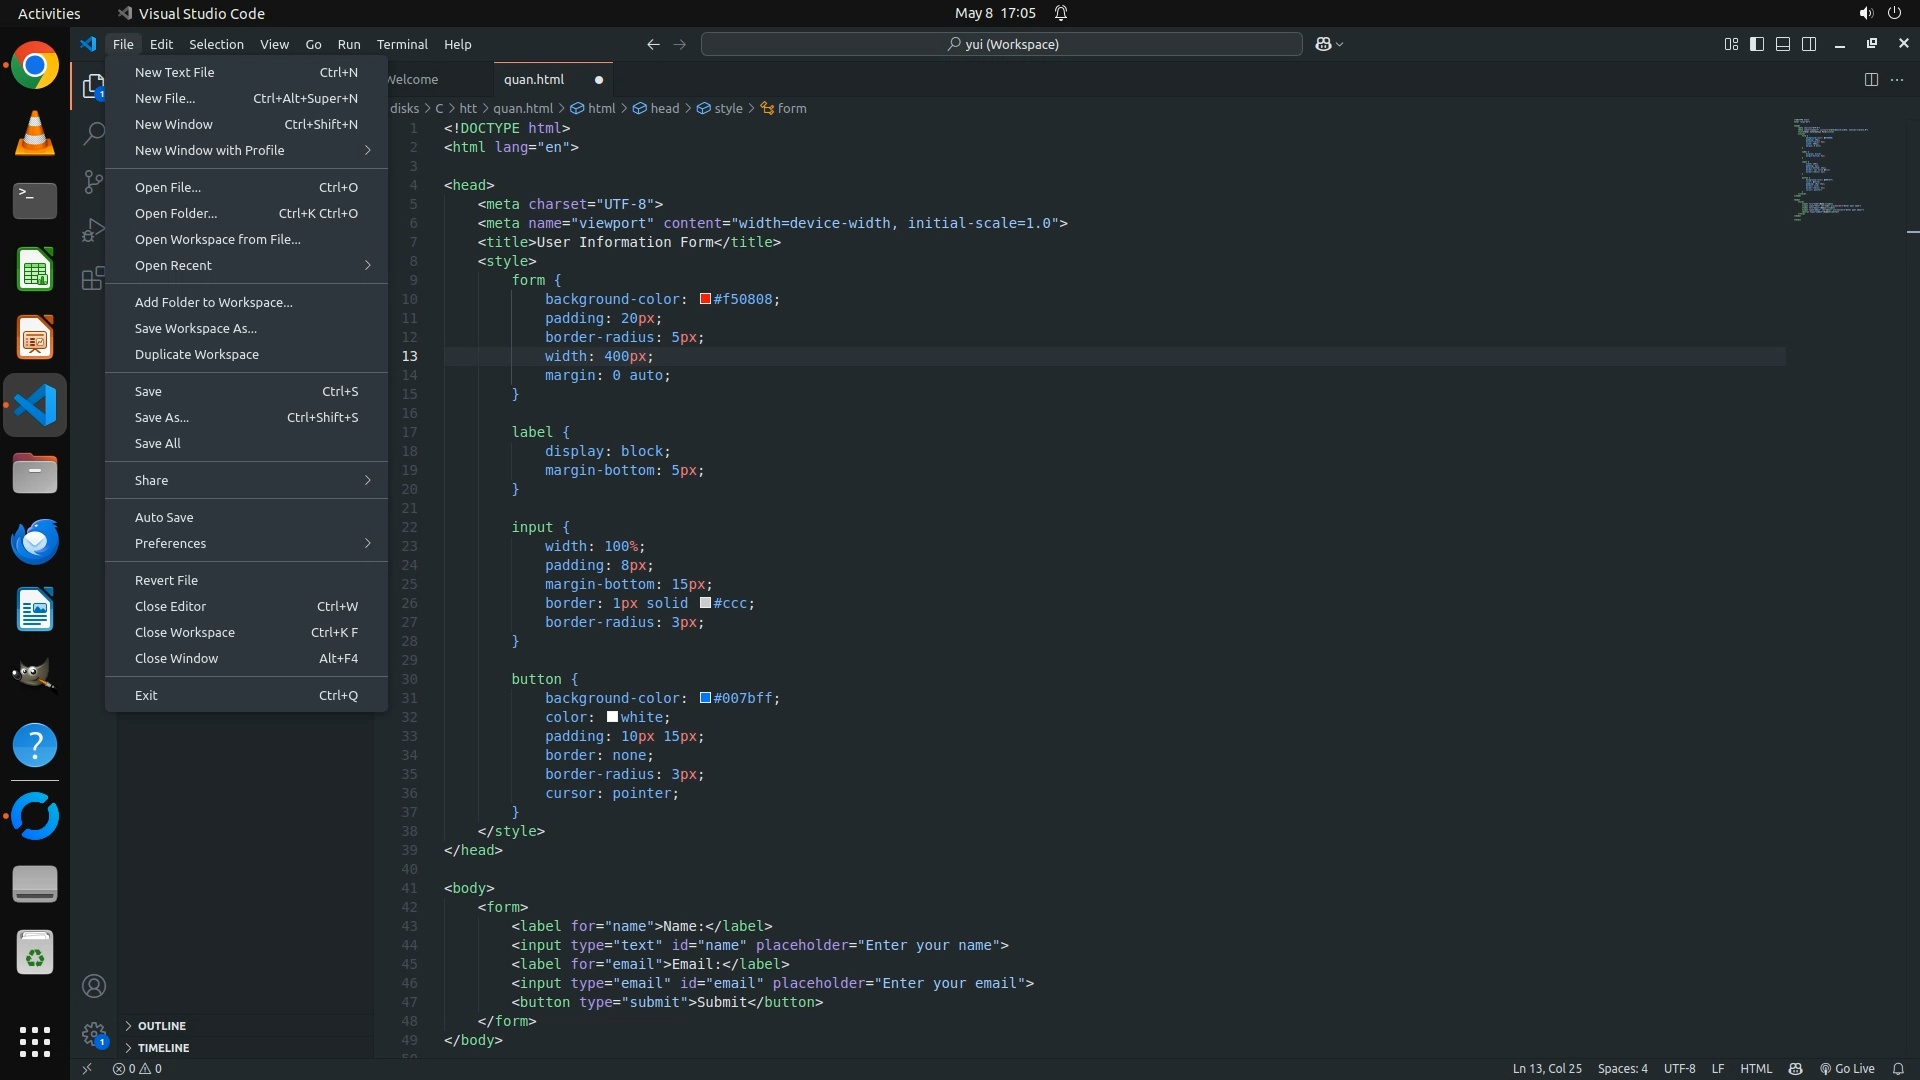Click Go Live in status bar
1920x1080 pixels.
[1847, 1068]
